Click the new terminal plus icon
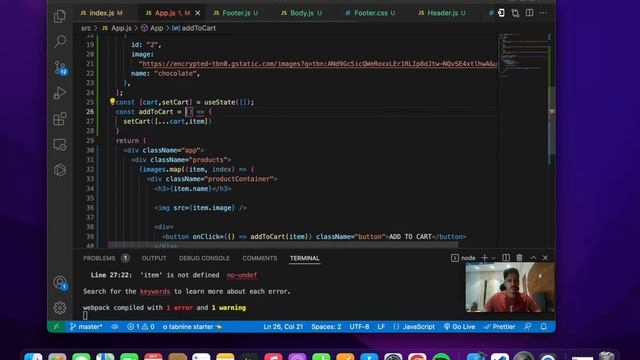This screenshot has height=360, width=640. click(484, 258)
